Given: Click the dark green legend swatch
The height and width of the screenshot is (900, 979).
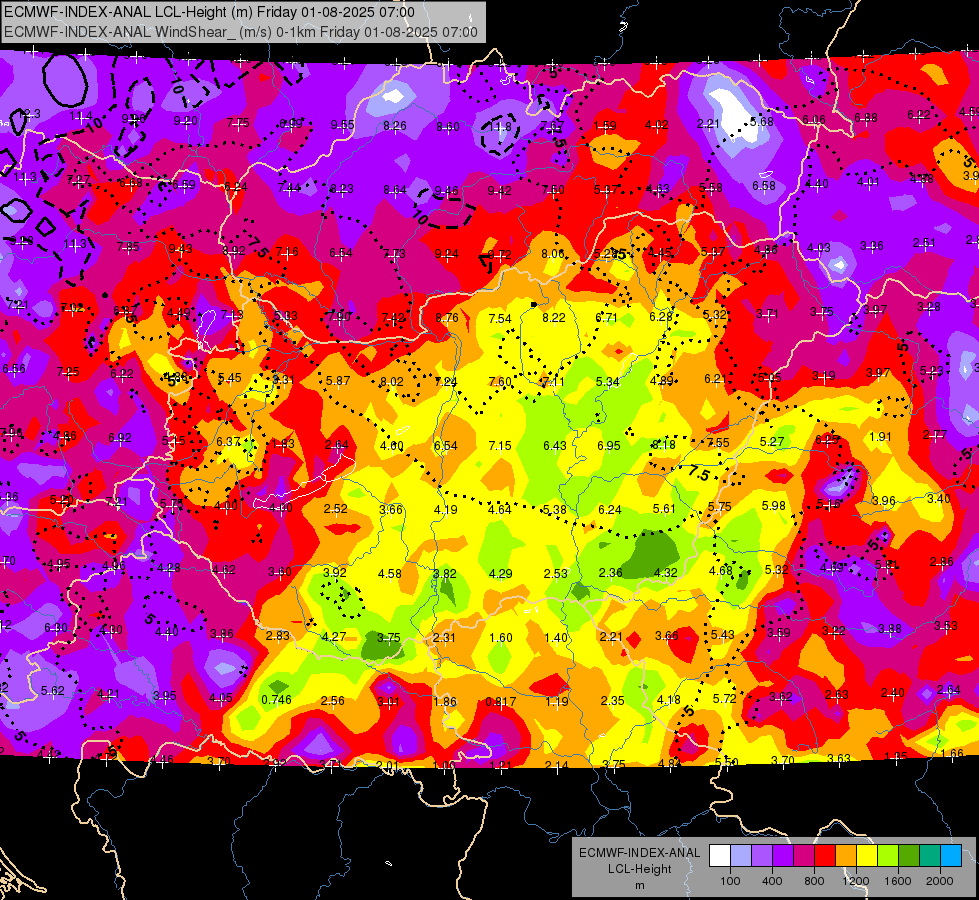Looking at the screenshot, I should (x=909, y=856).
